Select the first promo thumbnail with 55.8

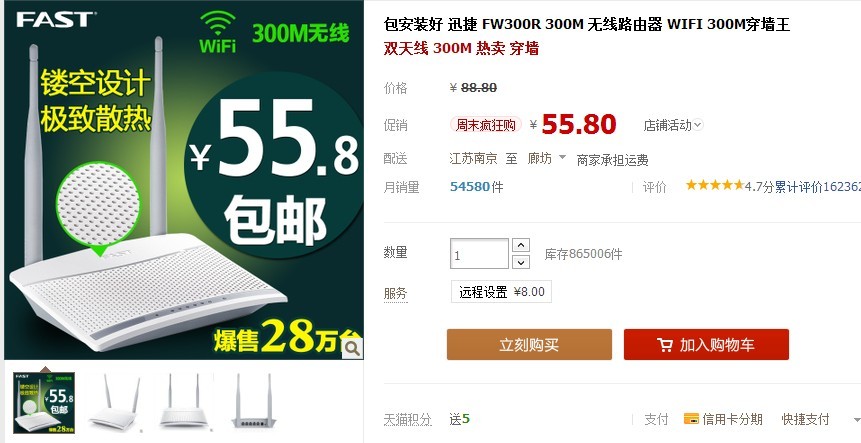click(44, 402)
